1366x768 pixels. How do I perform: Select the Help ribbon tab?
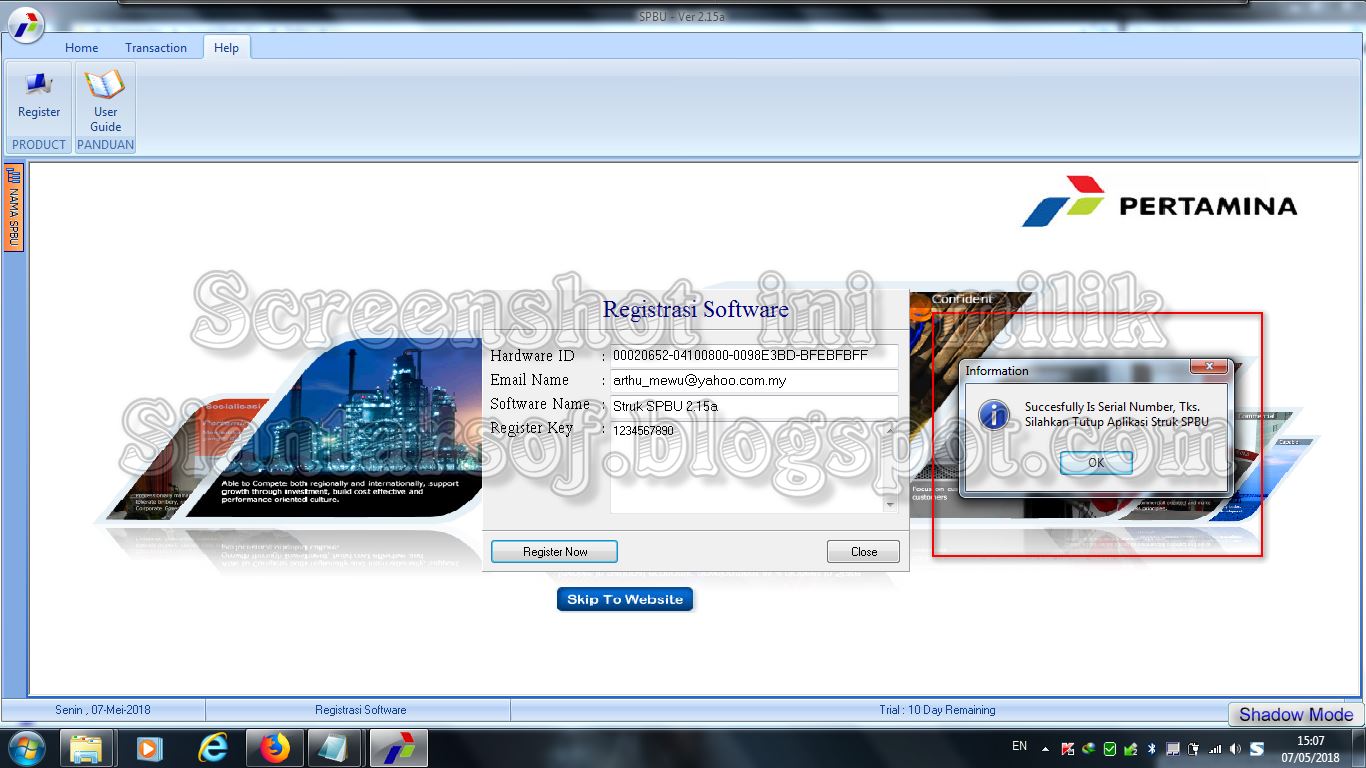click(x=227, y=47)
